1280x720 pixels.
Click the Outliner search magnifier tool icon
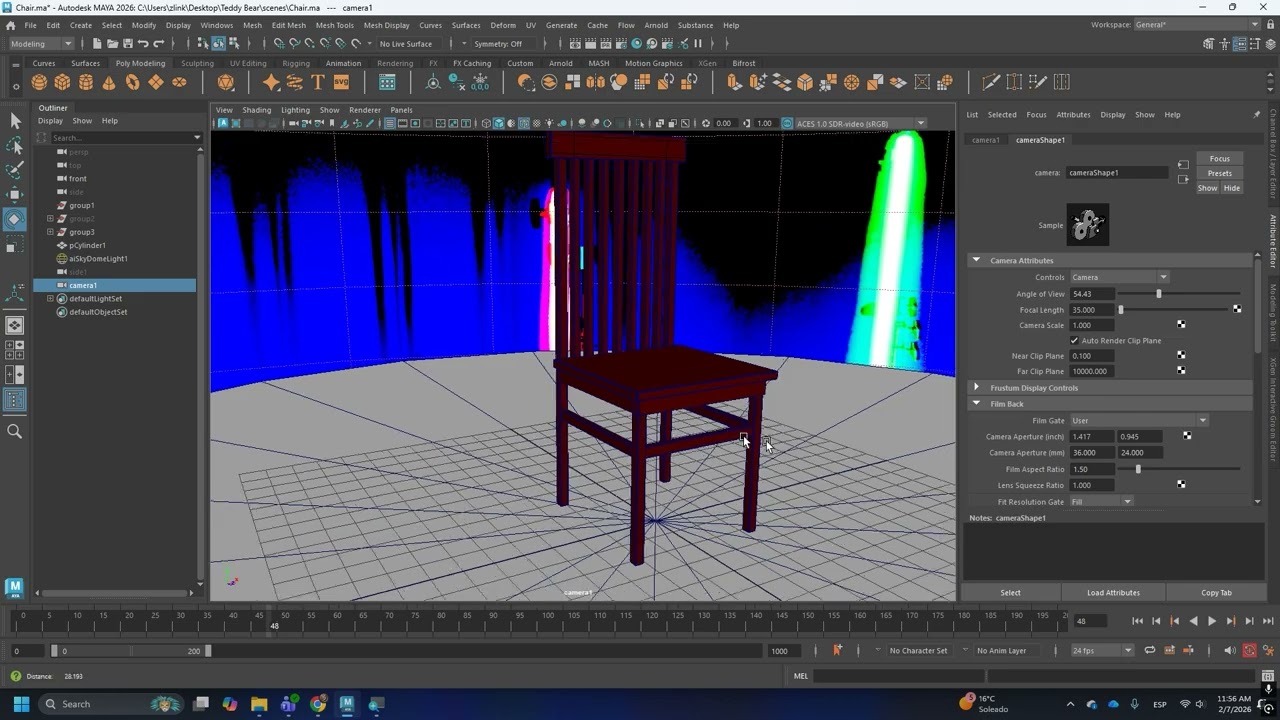(14, 431)
